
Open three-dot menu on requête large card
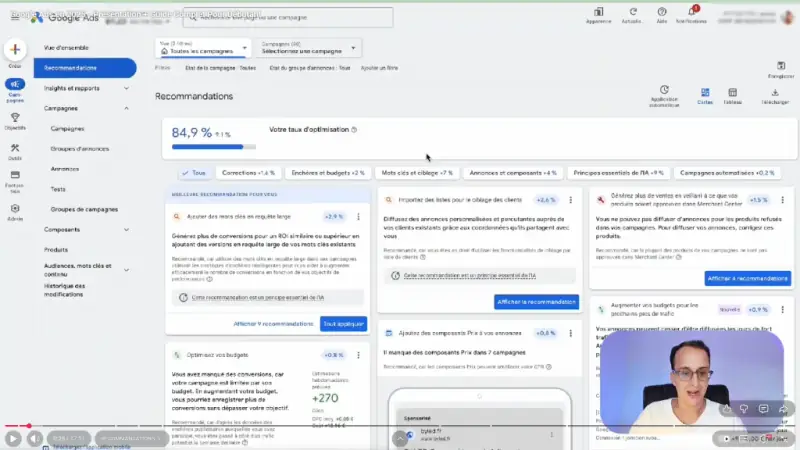[358, 217]
